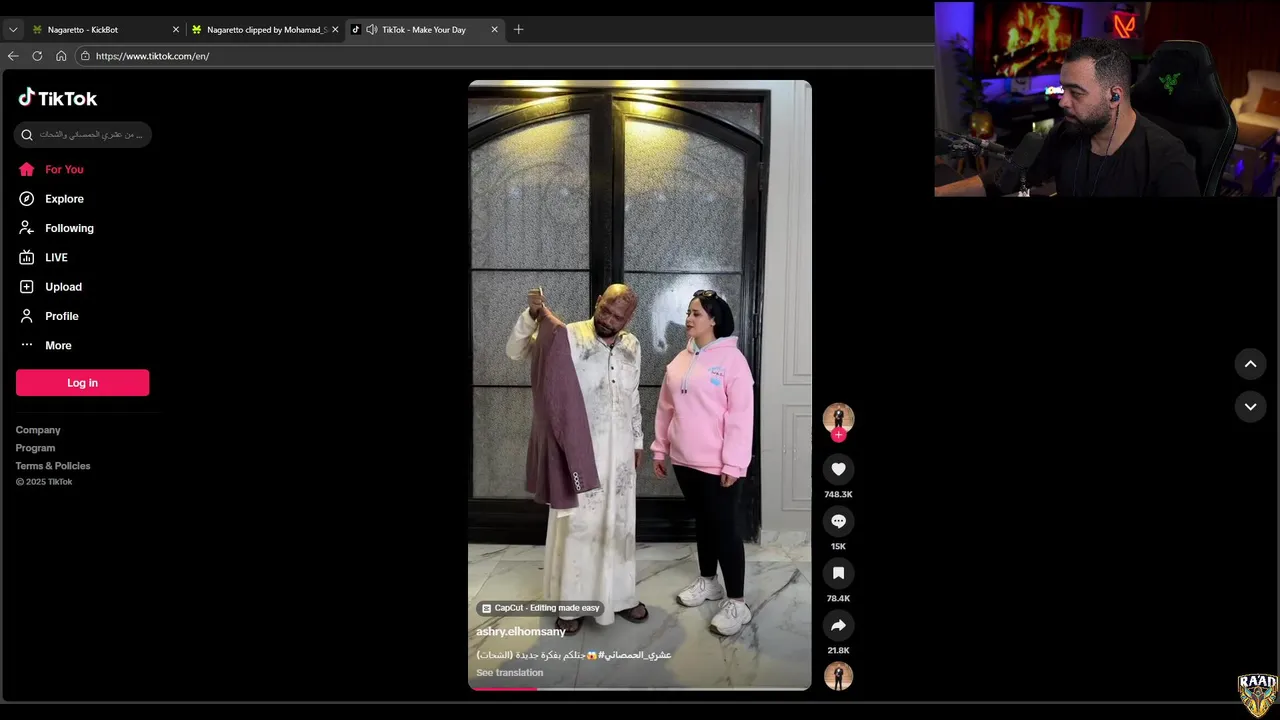Screen dimensions: 1280x720
Task: Open the tab list dropdown arrow
Action: click(13, 30)
